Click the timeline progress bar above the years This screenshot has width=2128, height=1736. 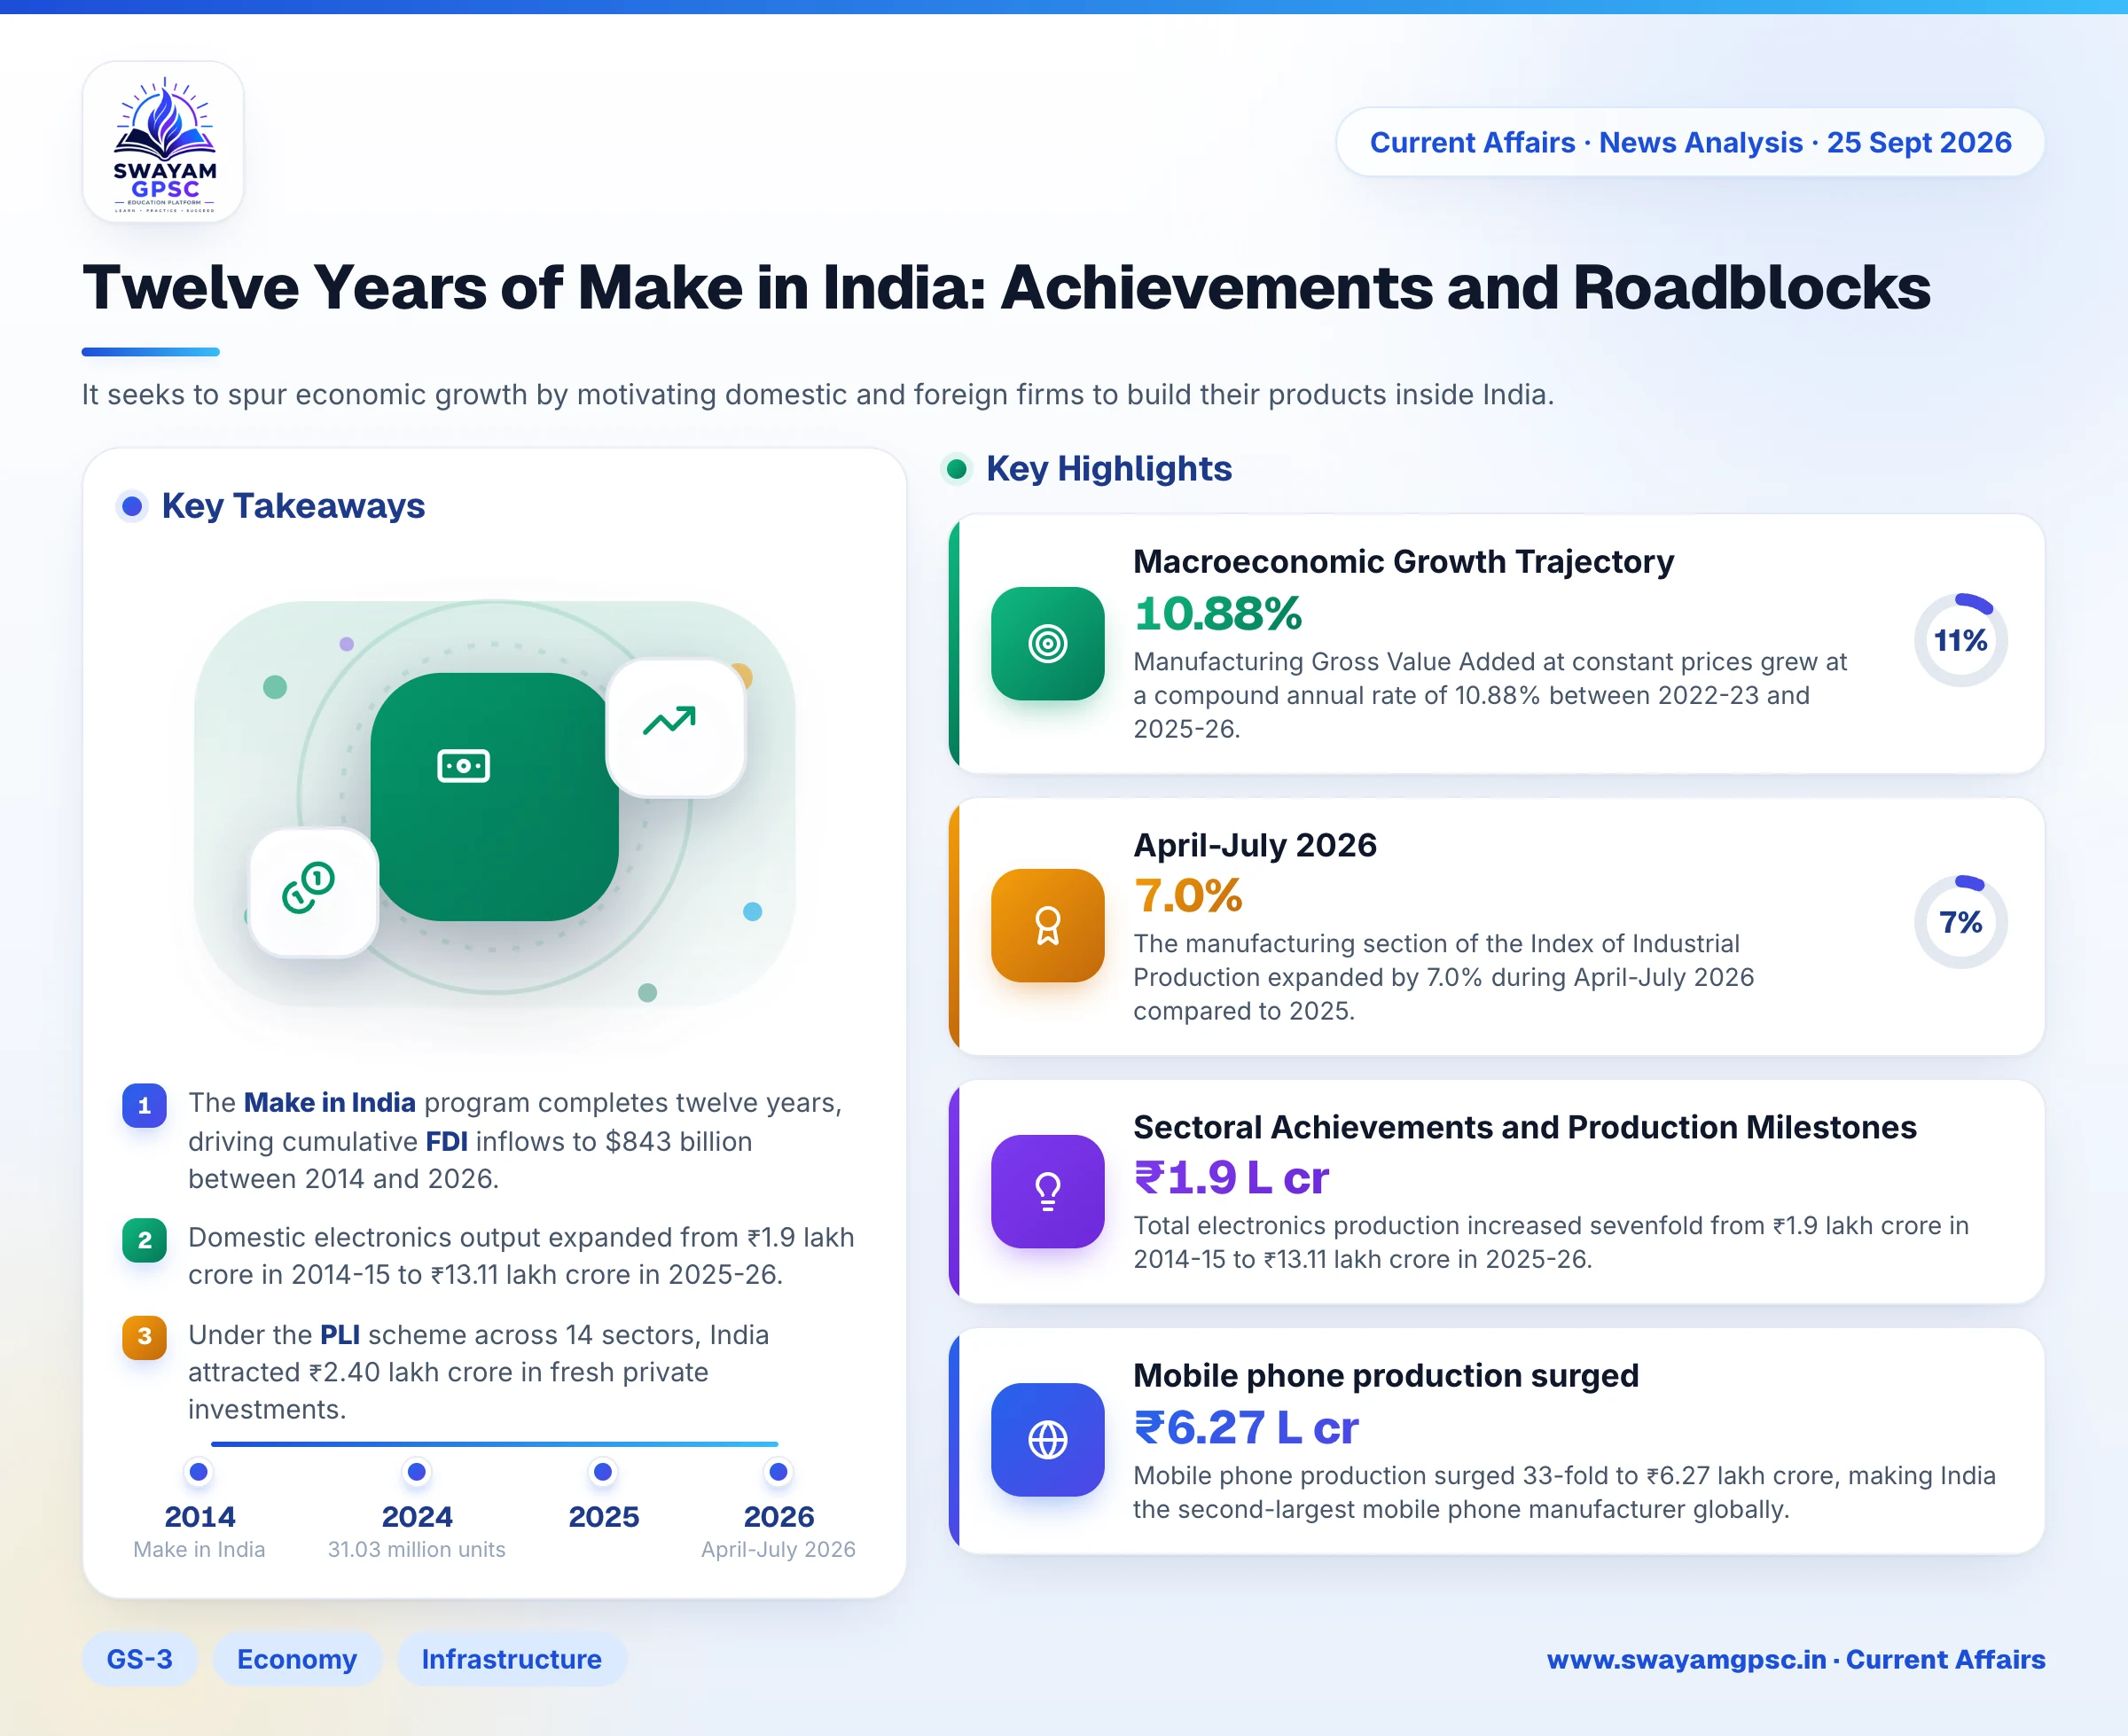494,1444
